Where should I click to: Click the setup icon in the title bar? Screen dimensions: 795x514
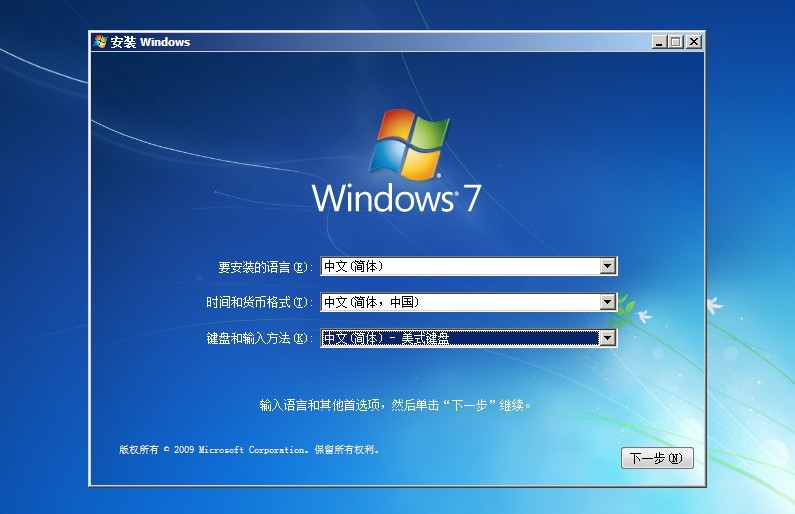[x=100, y=42]
